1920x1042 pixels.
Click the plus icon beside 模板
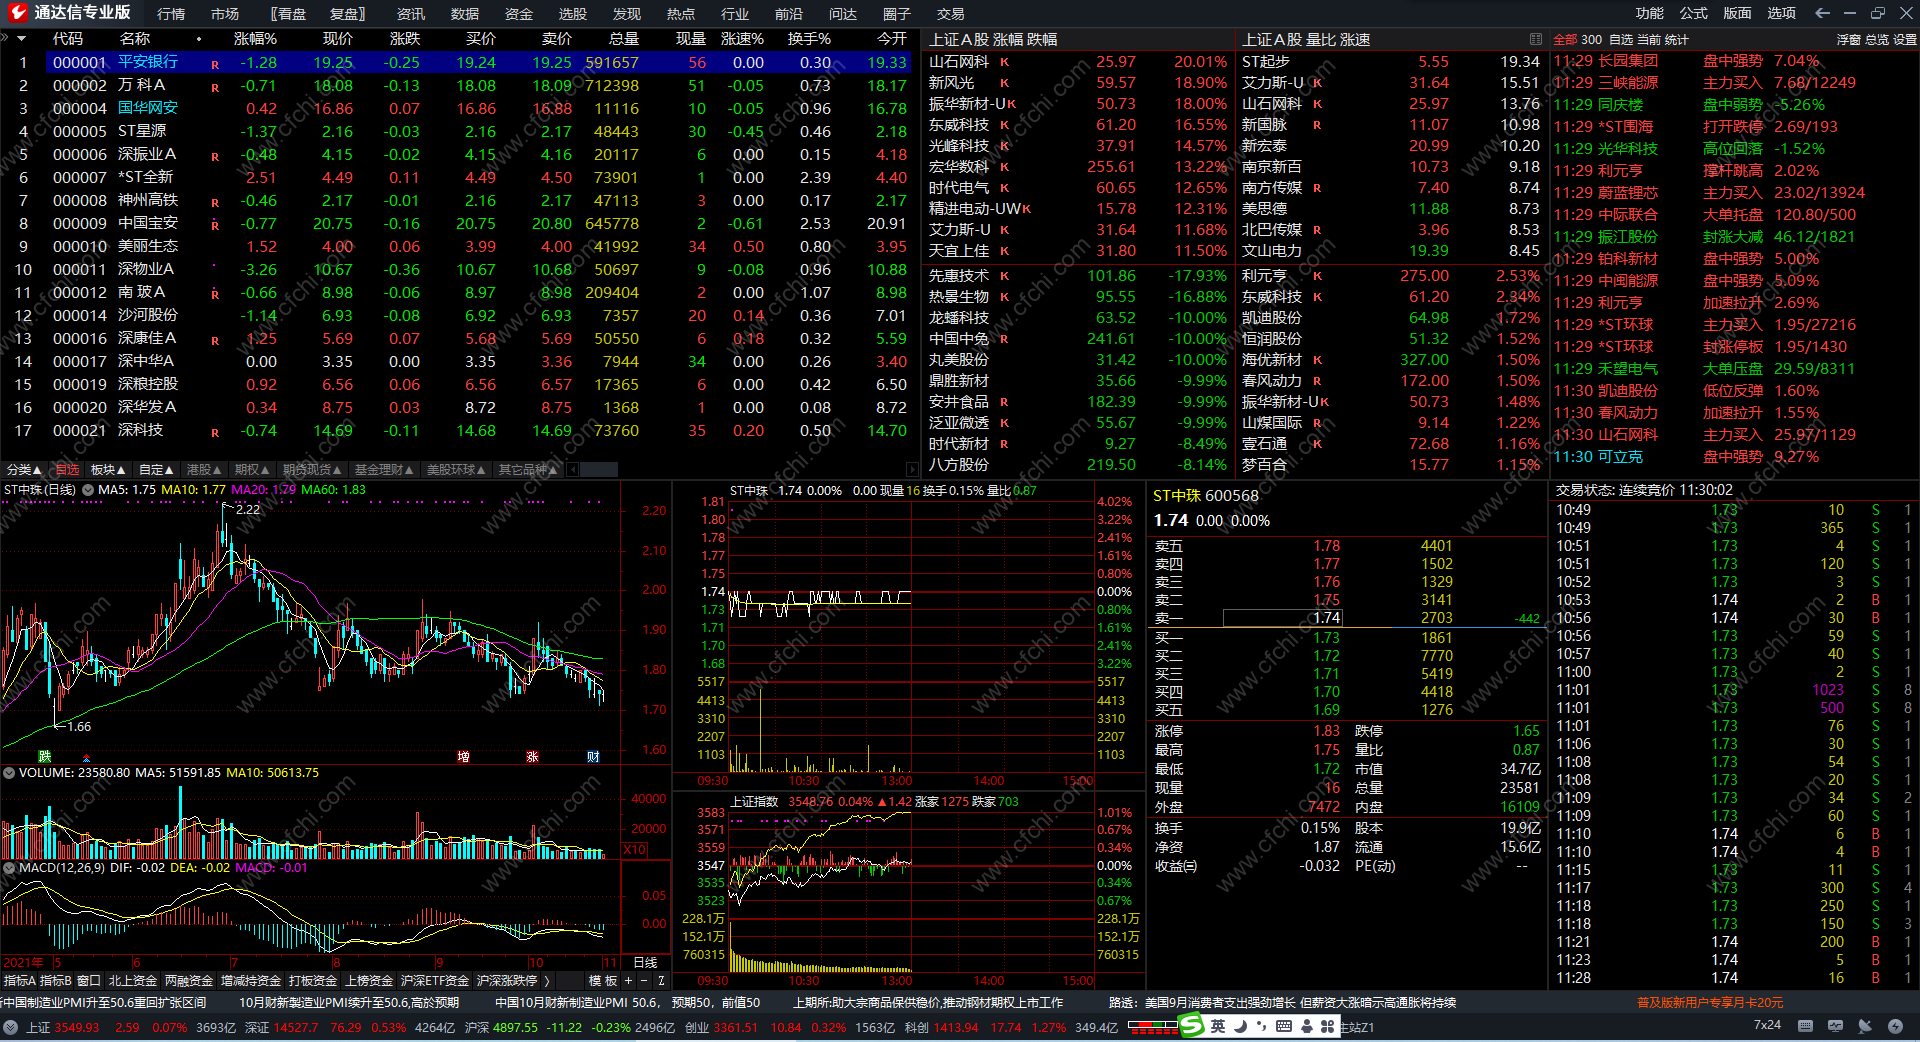coord(628,981)
